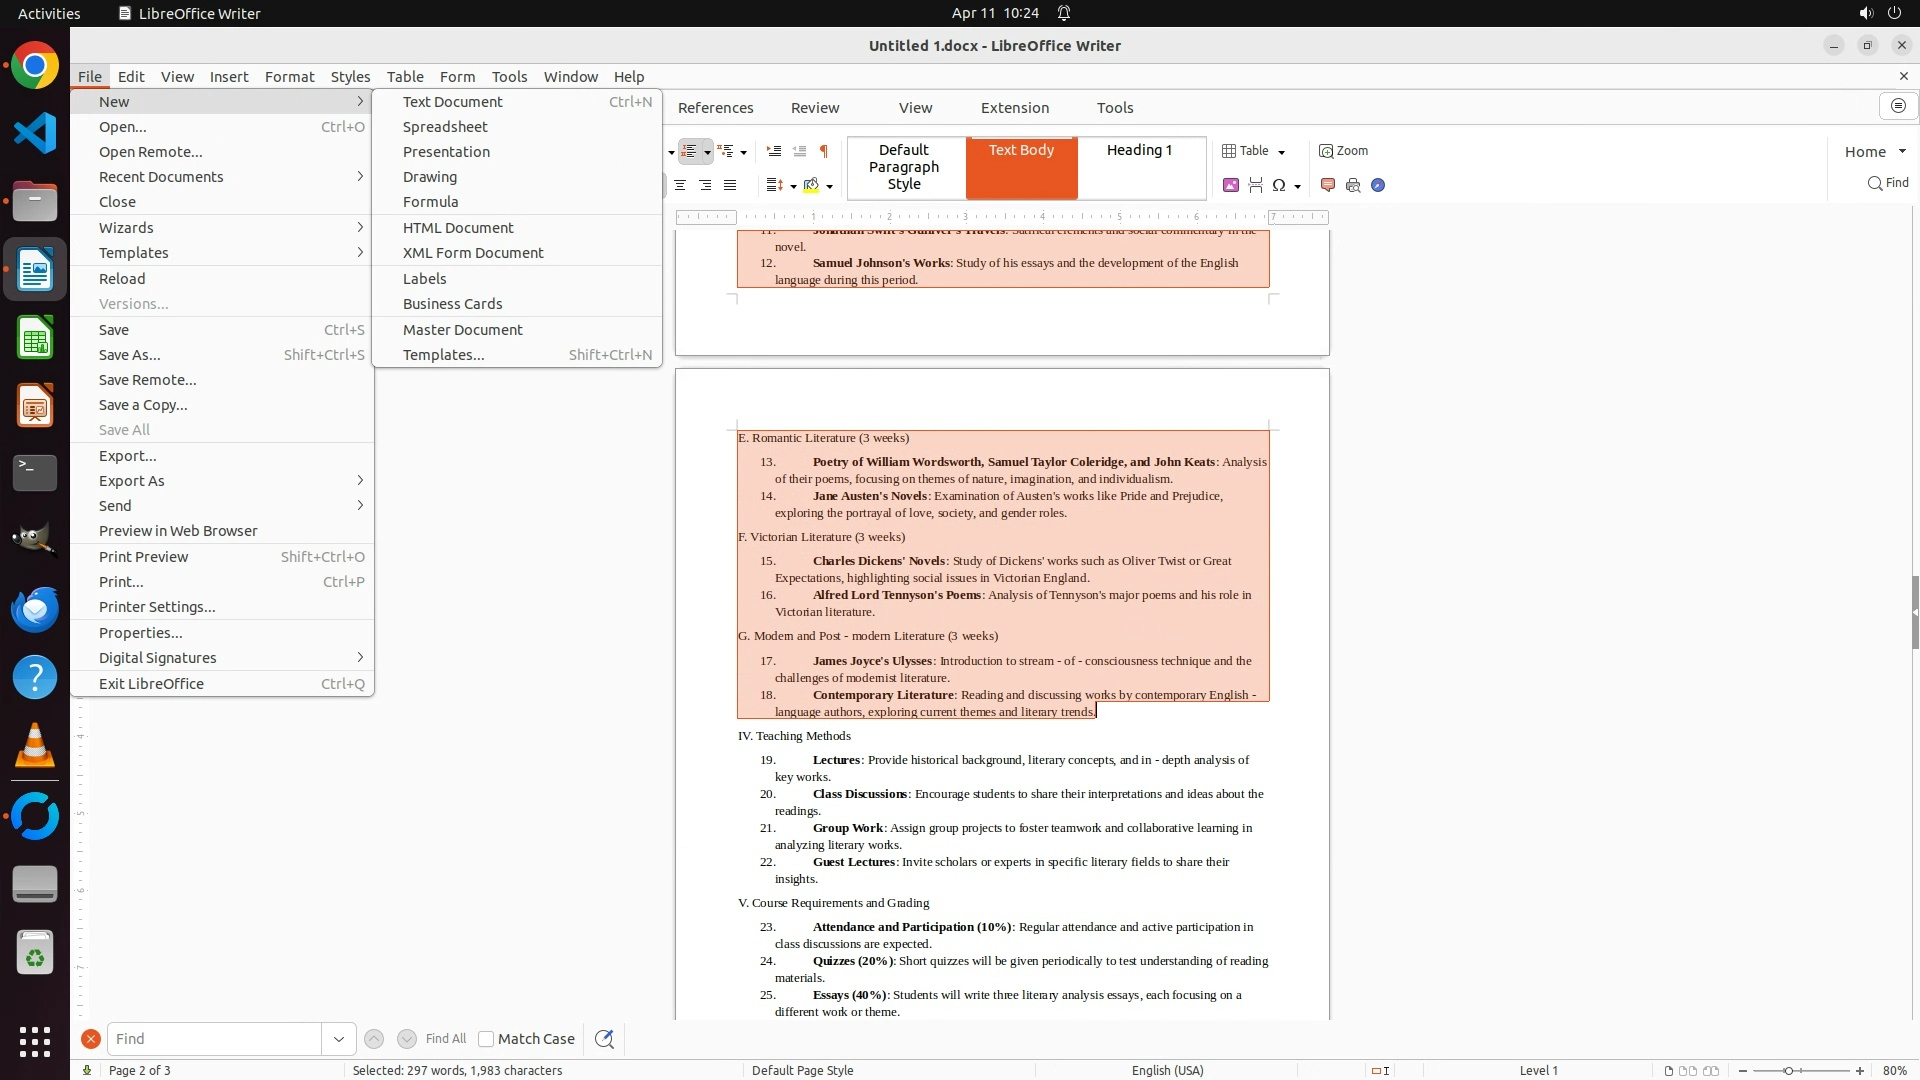Open the Navigator compass icon
The width and height of the screenshot is (1920, 1080).
(1378, 185)
